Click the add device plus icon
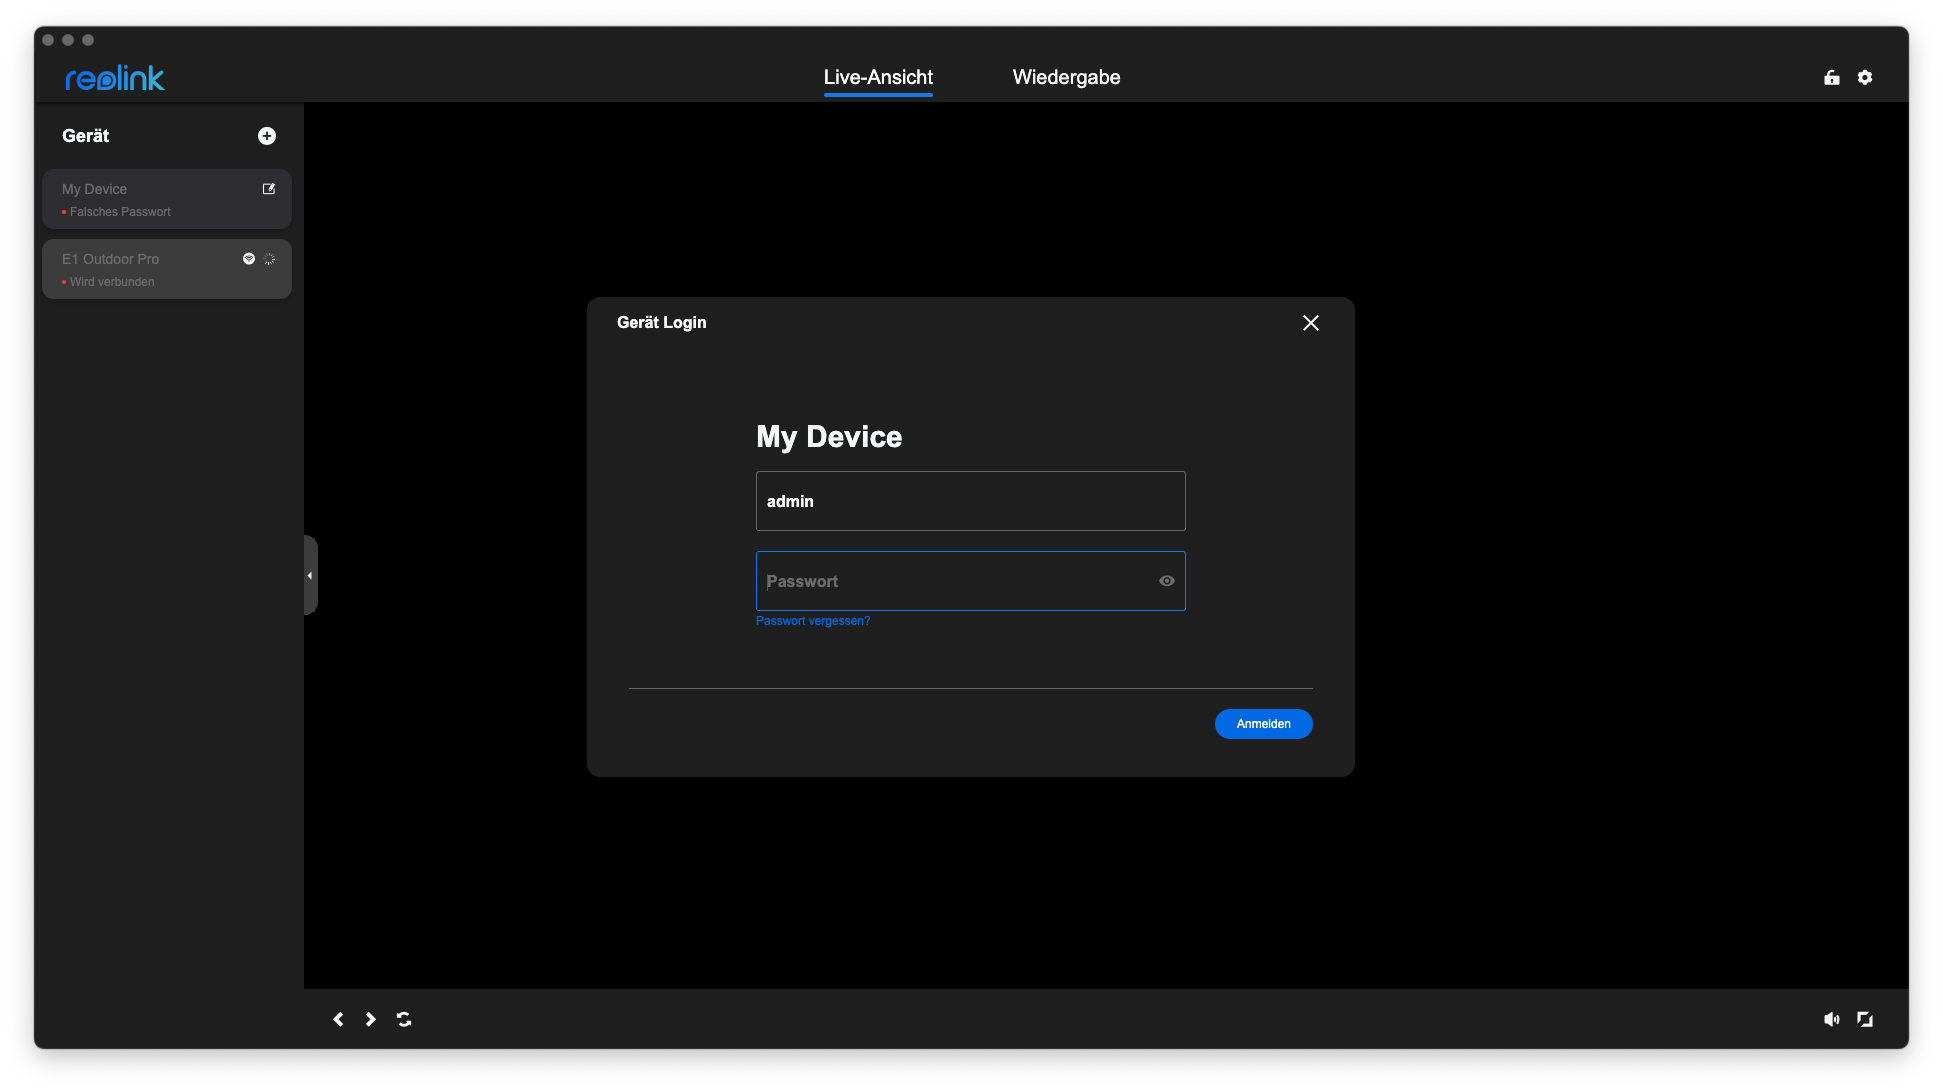Viewport: 1943px width, 1091px height. click(267, 136)
